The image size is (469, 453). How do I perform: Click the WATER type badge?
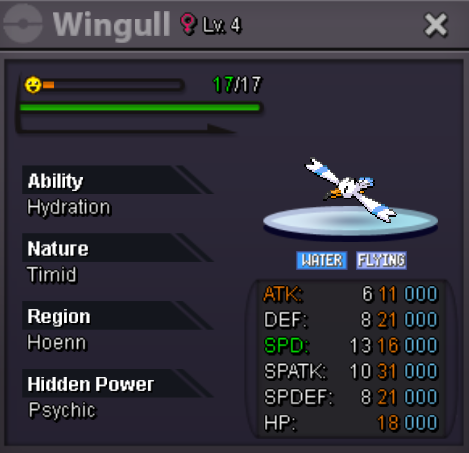[322, 260]
